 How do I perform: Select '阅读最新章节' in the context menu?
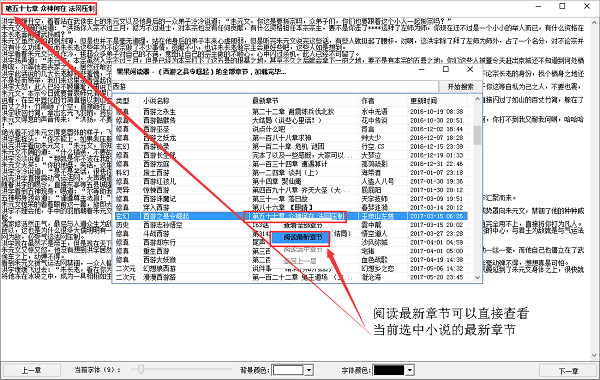point(301,238)
